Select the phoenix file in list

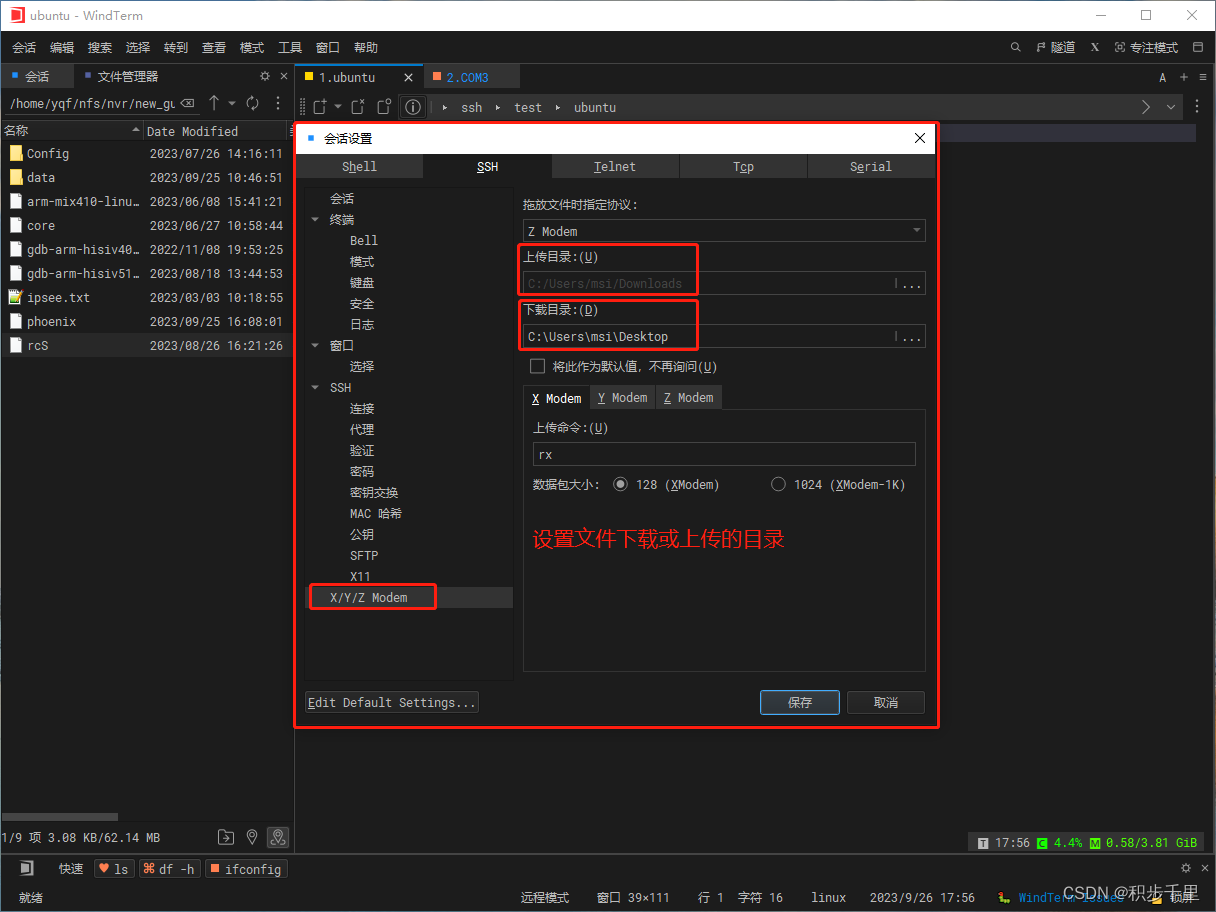146,322
